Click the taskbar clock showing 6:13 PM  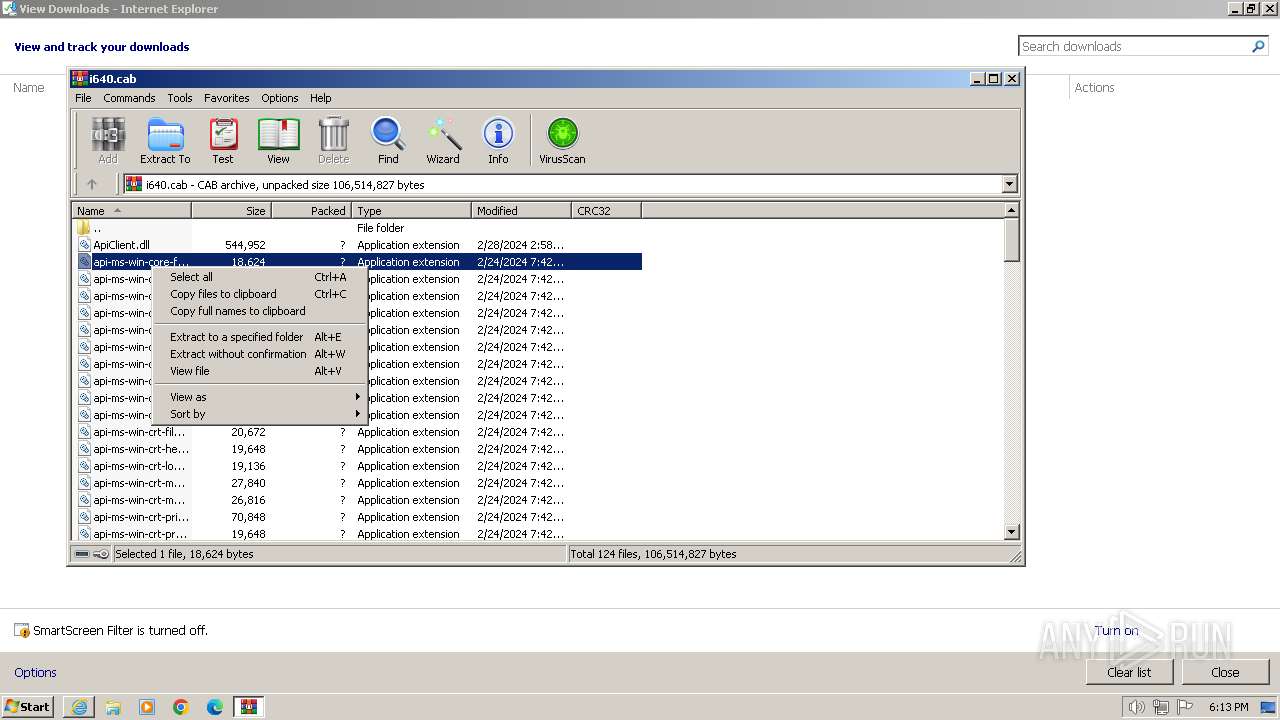tap(1229, 707)
